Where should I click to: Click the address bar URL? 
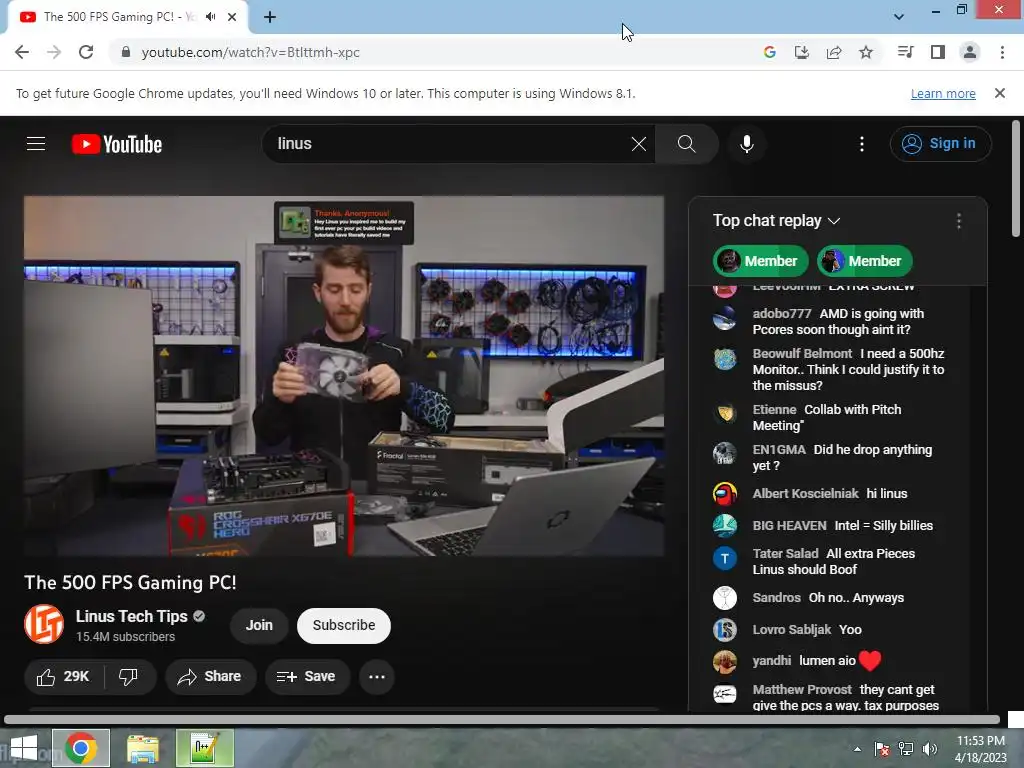[x=251, y=52]
